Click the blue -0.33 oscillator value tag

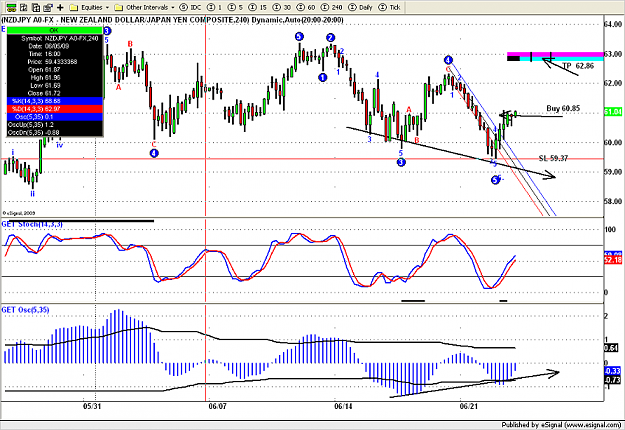click(x=613, y=371)
